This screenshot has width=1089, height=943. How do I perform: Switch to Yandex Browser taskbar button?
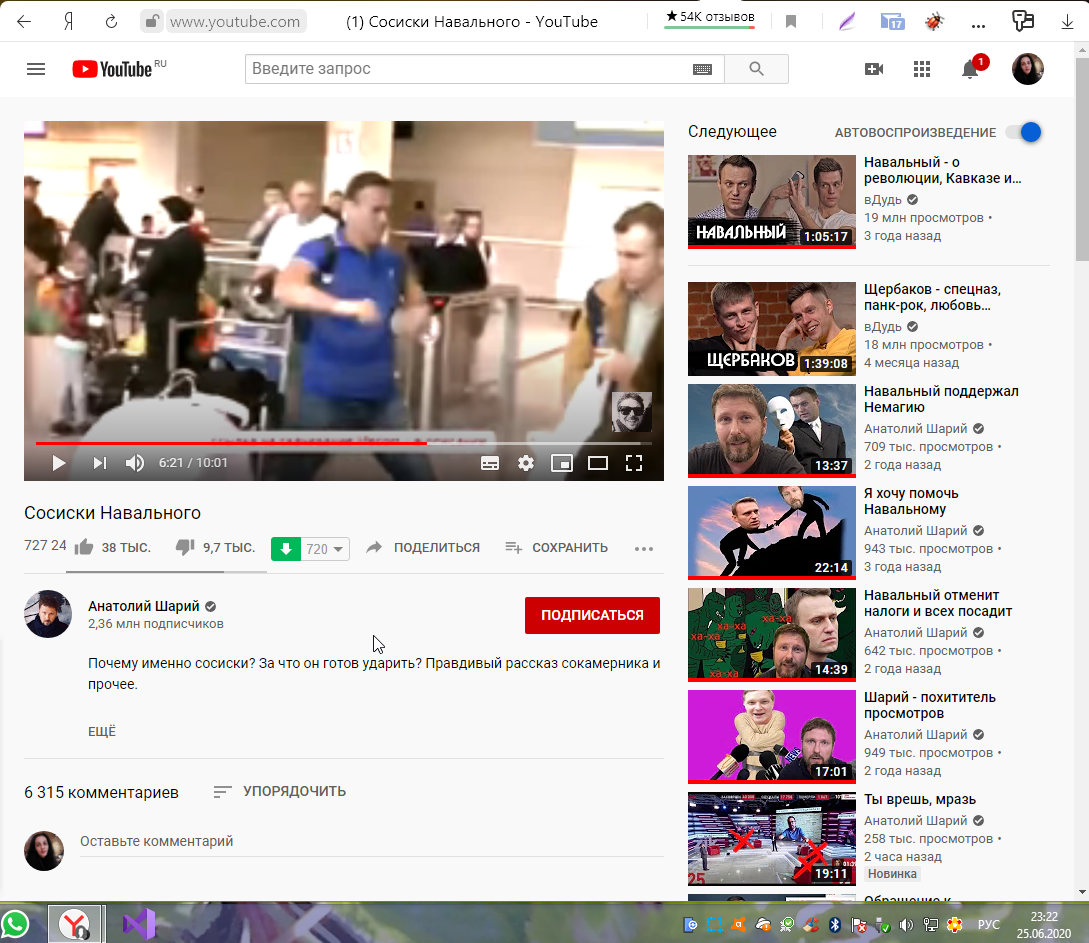[75, 924]
